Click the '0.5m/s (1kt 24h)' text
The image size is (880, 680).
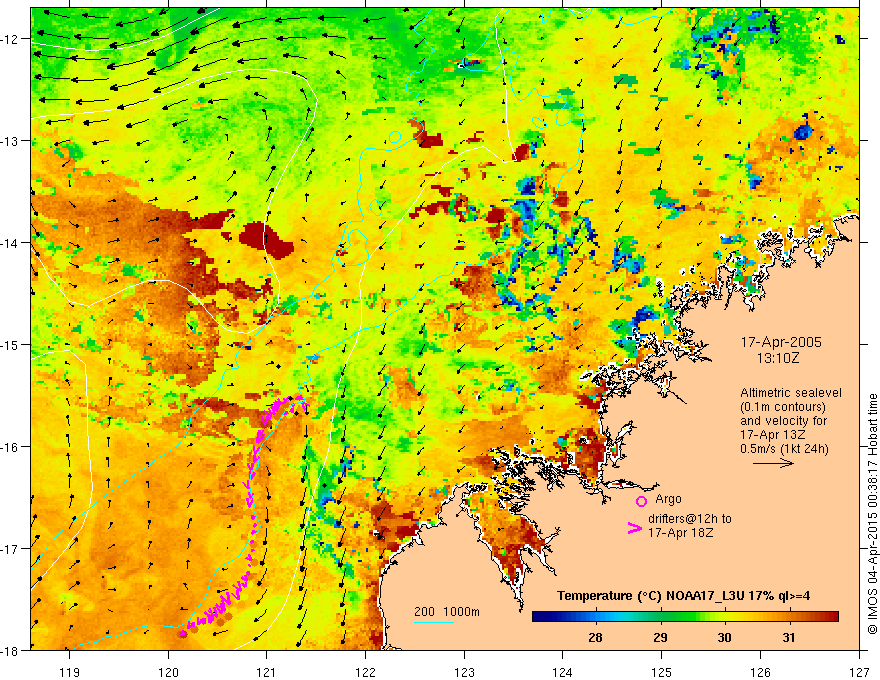[784, 449]
